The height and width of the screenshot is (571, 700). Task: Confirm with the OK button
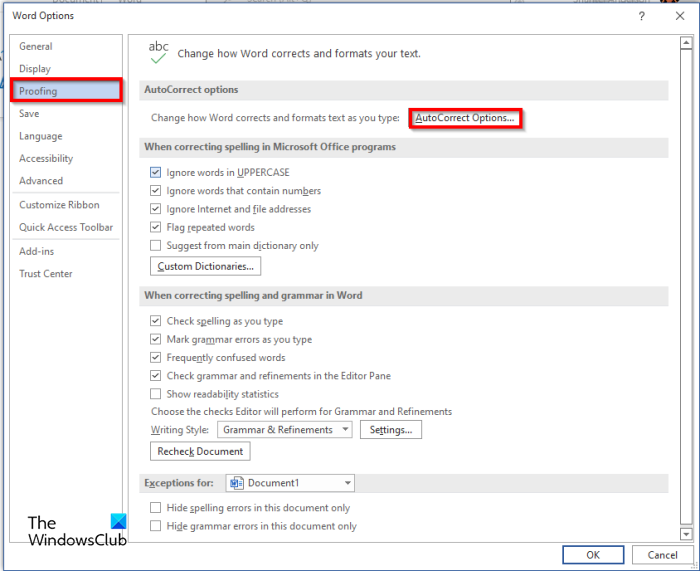(x=593, y=555)
